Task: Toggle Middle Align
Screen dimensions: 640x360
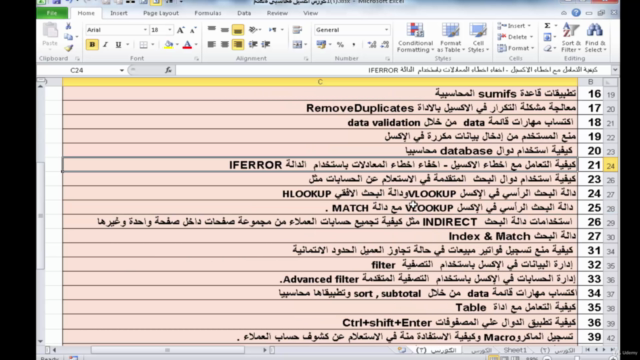Action: 225,29
